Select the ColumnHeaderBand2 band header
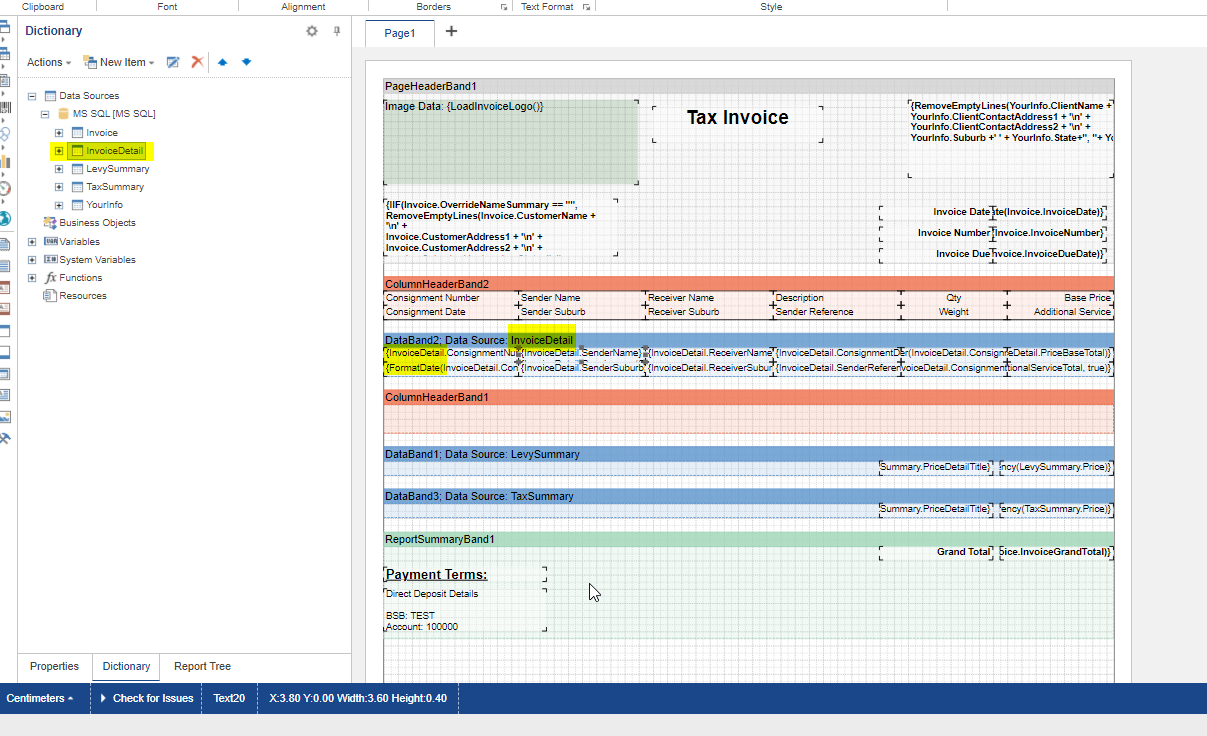1207x736 pixels. [748, 284]
